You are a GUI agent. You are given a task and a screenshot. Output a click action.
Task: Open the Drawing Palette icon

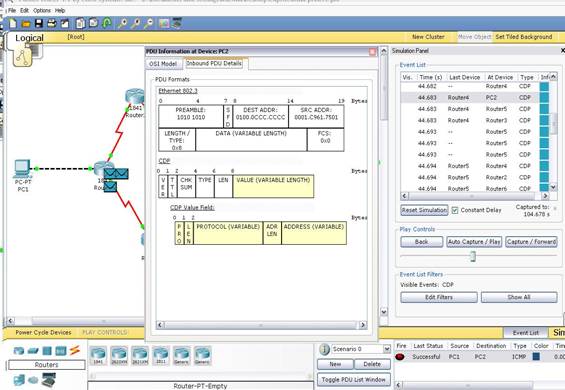164,23
